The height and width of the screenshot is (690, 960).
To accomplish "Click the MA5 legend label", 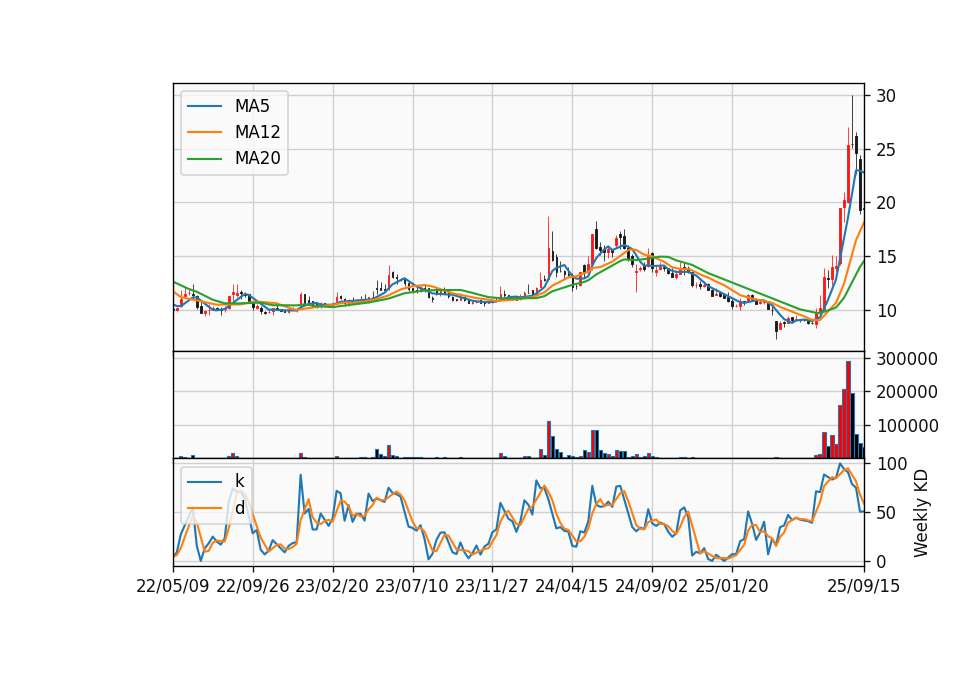I will click(252, 106).
